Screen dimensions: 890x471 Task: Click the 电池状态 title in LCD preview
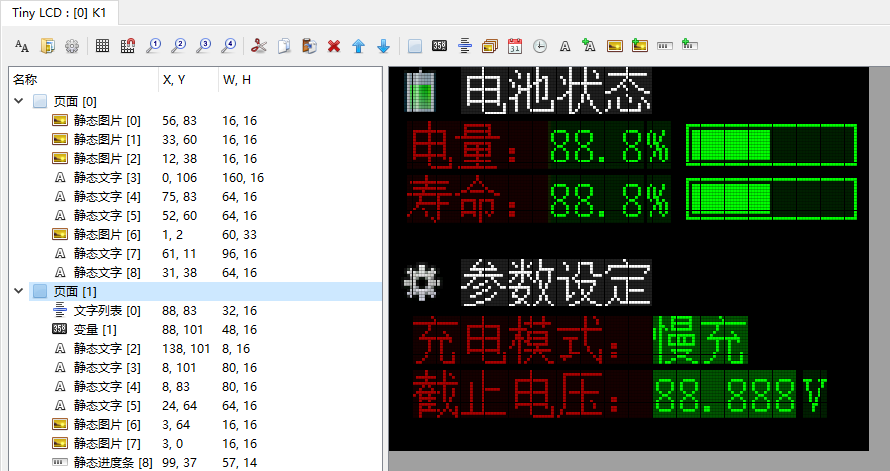556,91
